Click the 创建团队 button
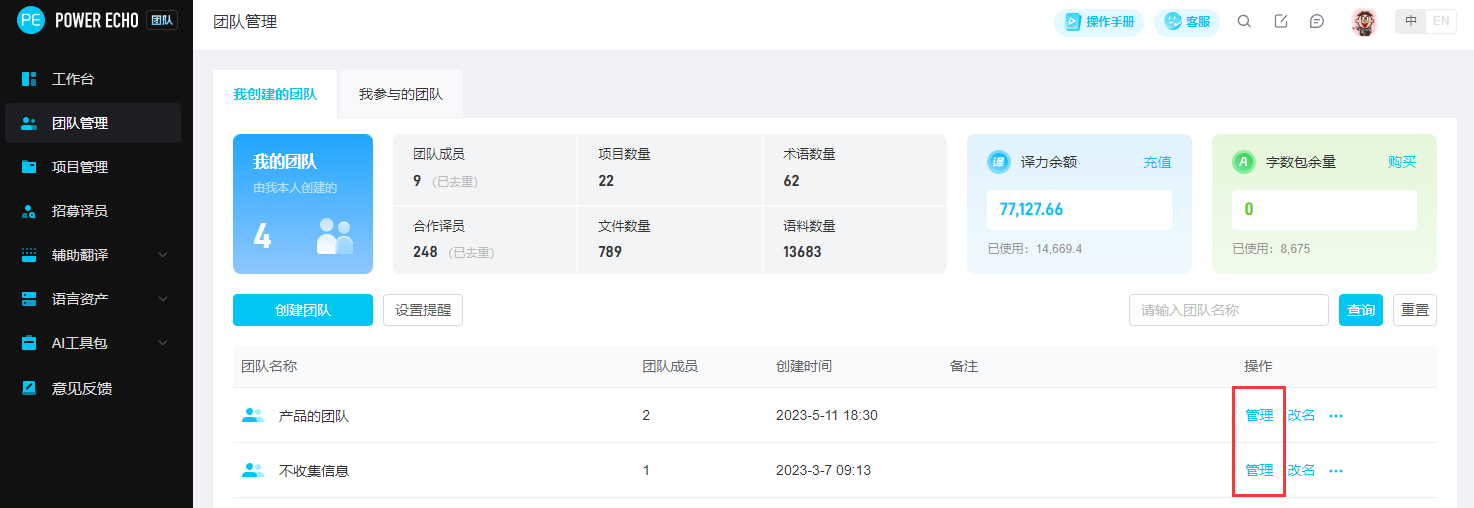 [302, 310]
